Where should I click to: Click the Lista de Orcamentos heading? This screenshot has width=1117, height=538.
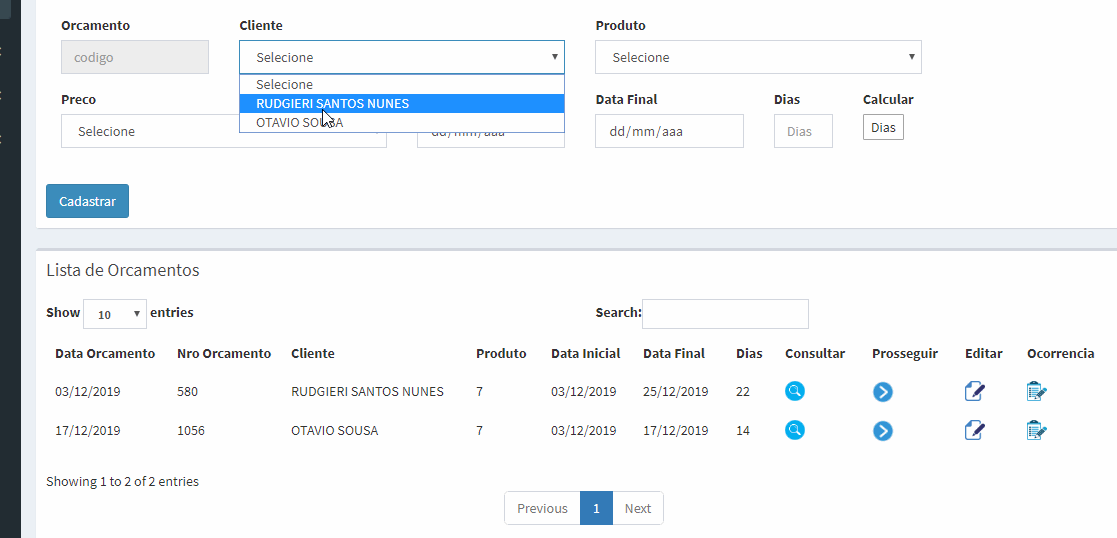123,270
